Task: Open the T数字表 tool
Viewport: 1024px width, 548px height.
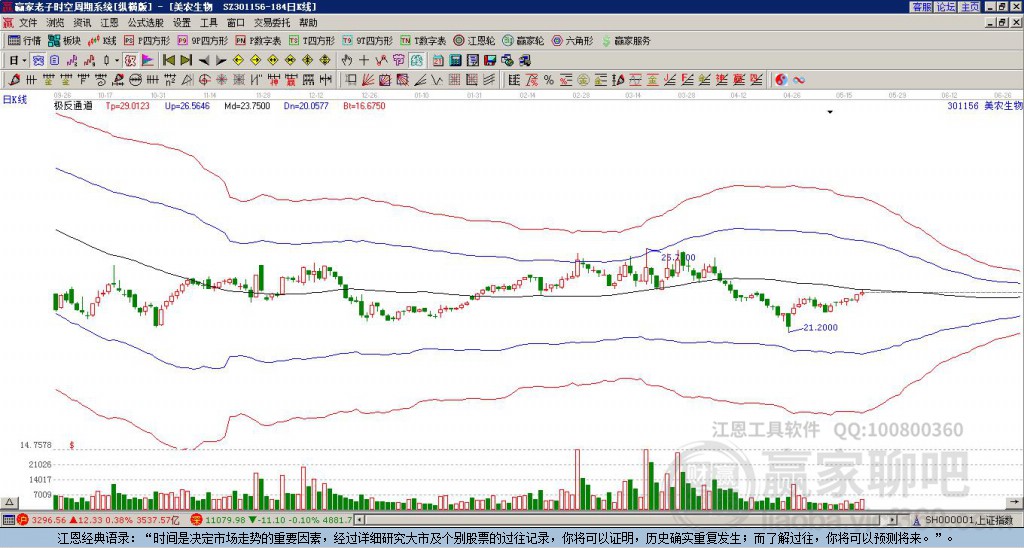Action: tap(423, 40)
